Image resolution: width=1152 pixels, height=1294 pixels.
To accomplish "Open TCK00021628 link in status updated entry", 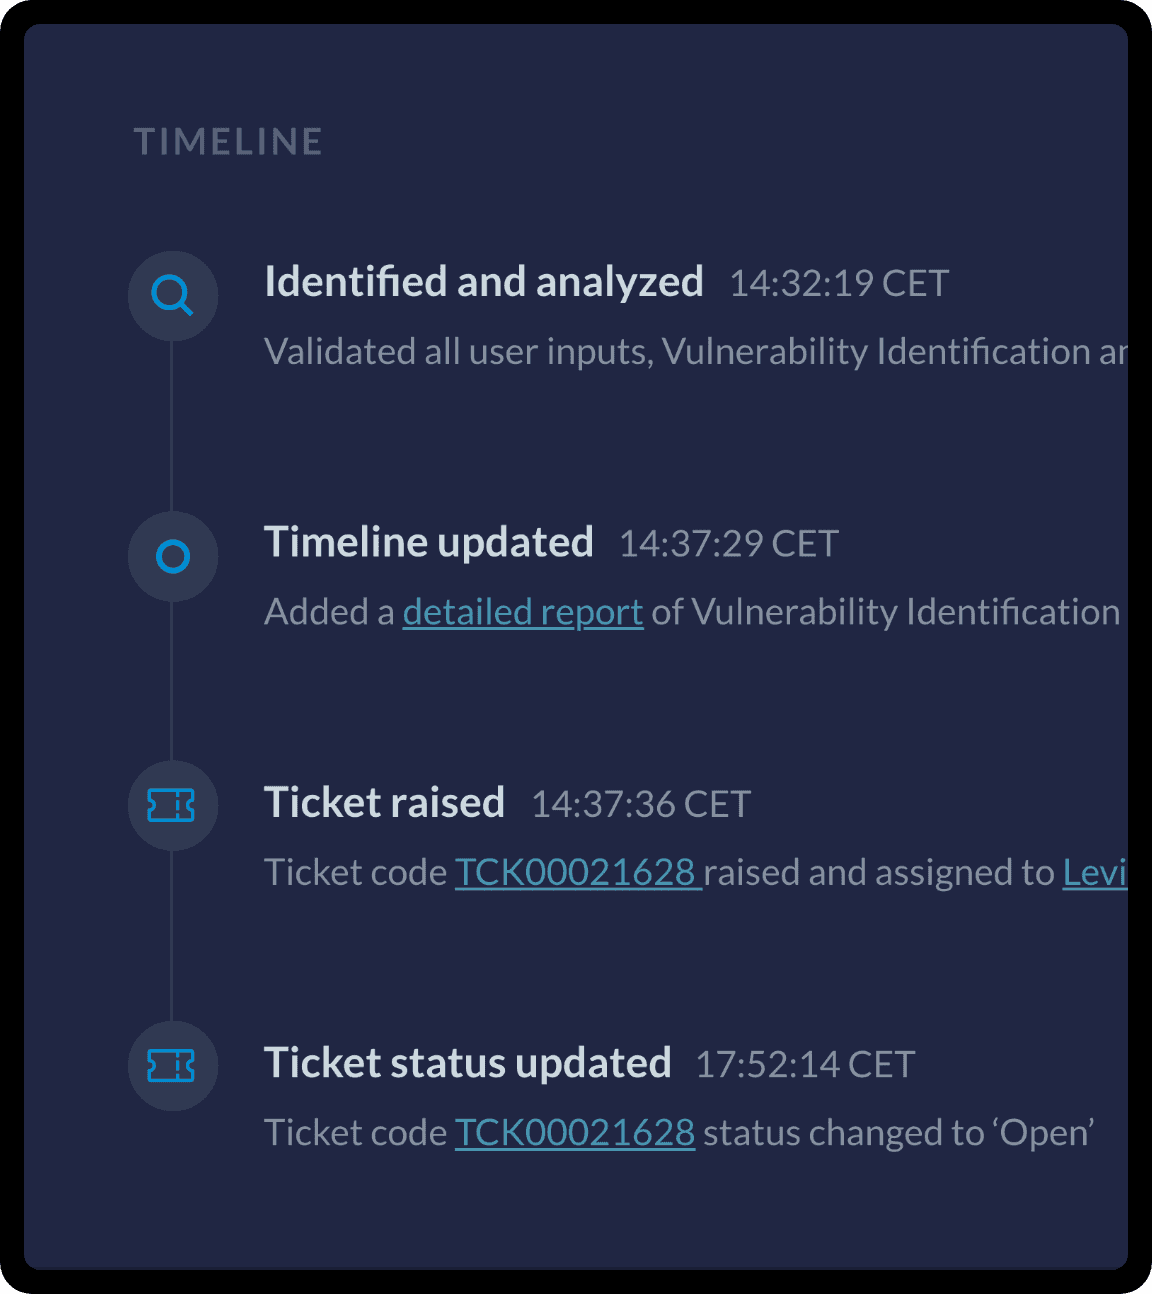I will click(575, 1133).
